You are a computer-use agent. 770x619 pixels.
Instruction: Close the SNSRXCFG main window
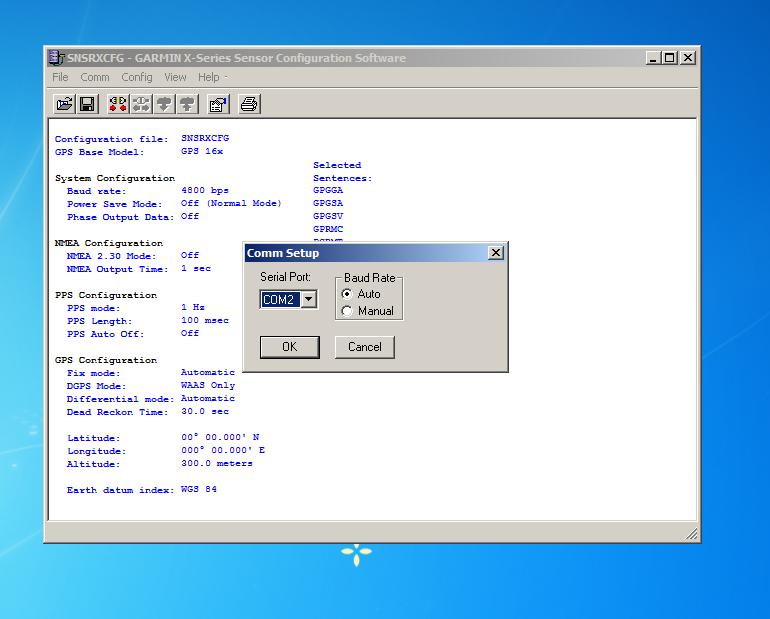point(688,58)
